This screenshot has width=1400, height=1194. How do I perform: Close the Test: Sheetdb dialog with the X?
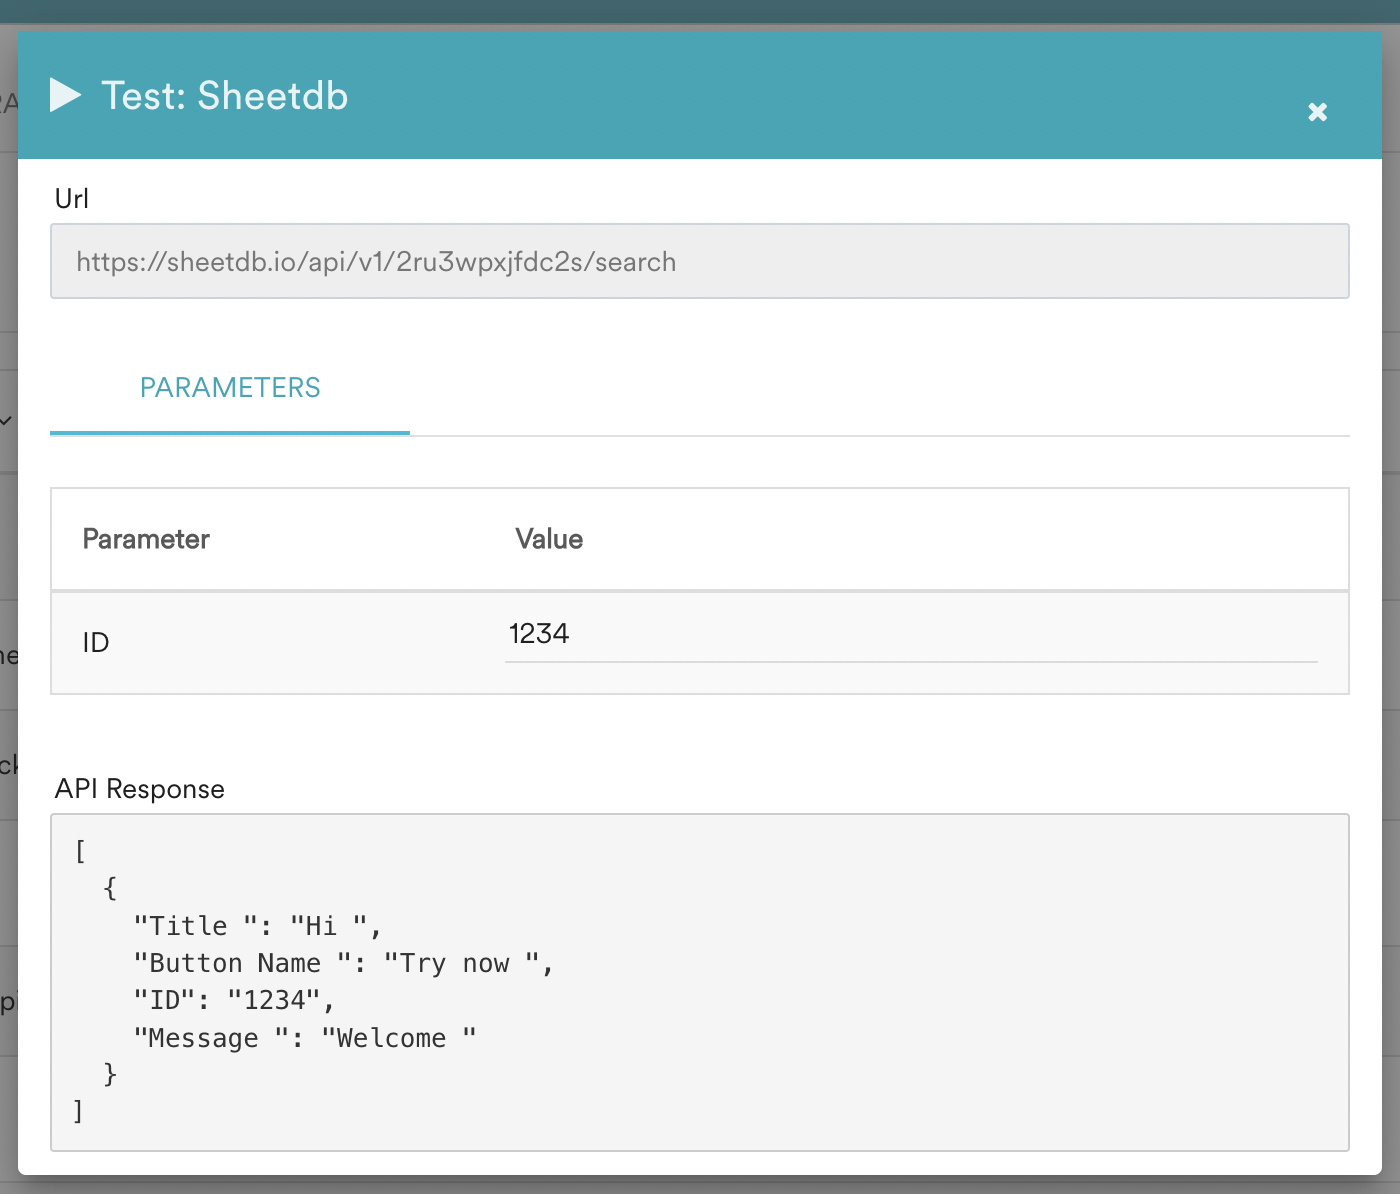tap(1317, 112)
